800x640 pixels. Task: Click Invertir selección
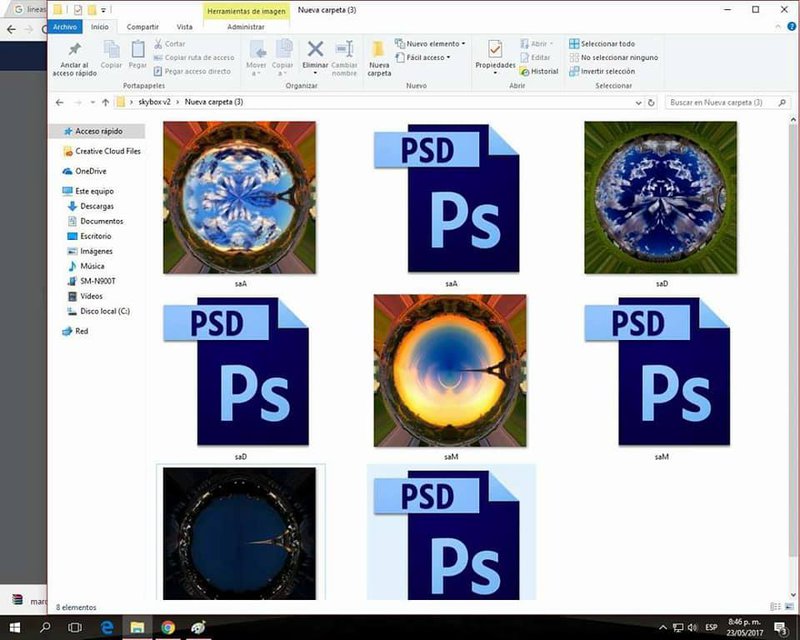point(602,71)
